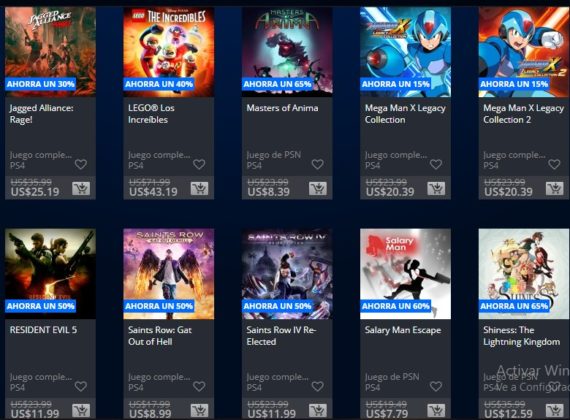Toggle wishlist heart for Salary Man Escape
The image size is (570, 420).
pos(436,386)
